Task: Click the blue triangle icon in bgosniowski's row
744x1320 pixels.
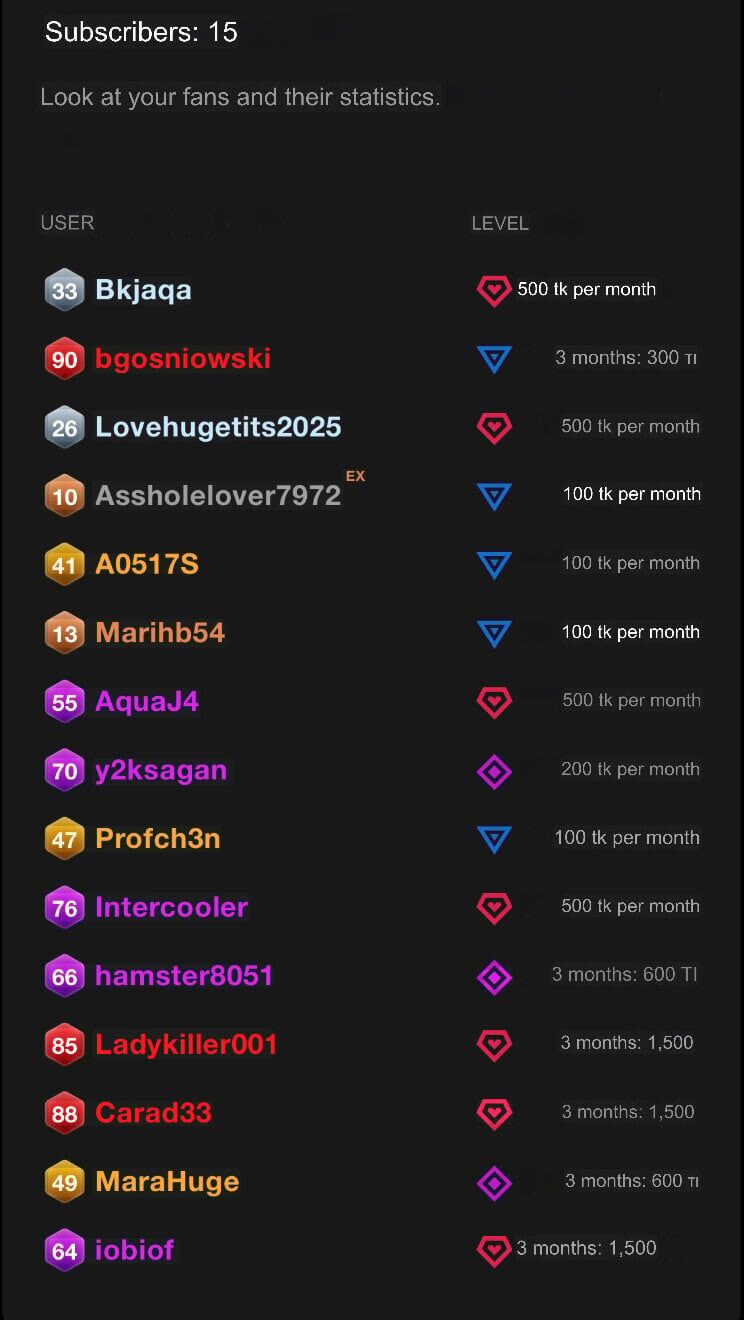Action: (x=494, y=358)
